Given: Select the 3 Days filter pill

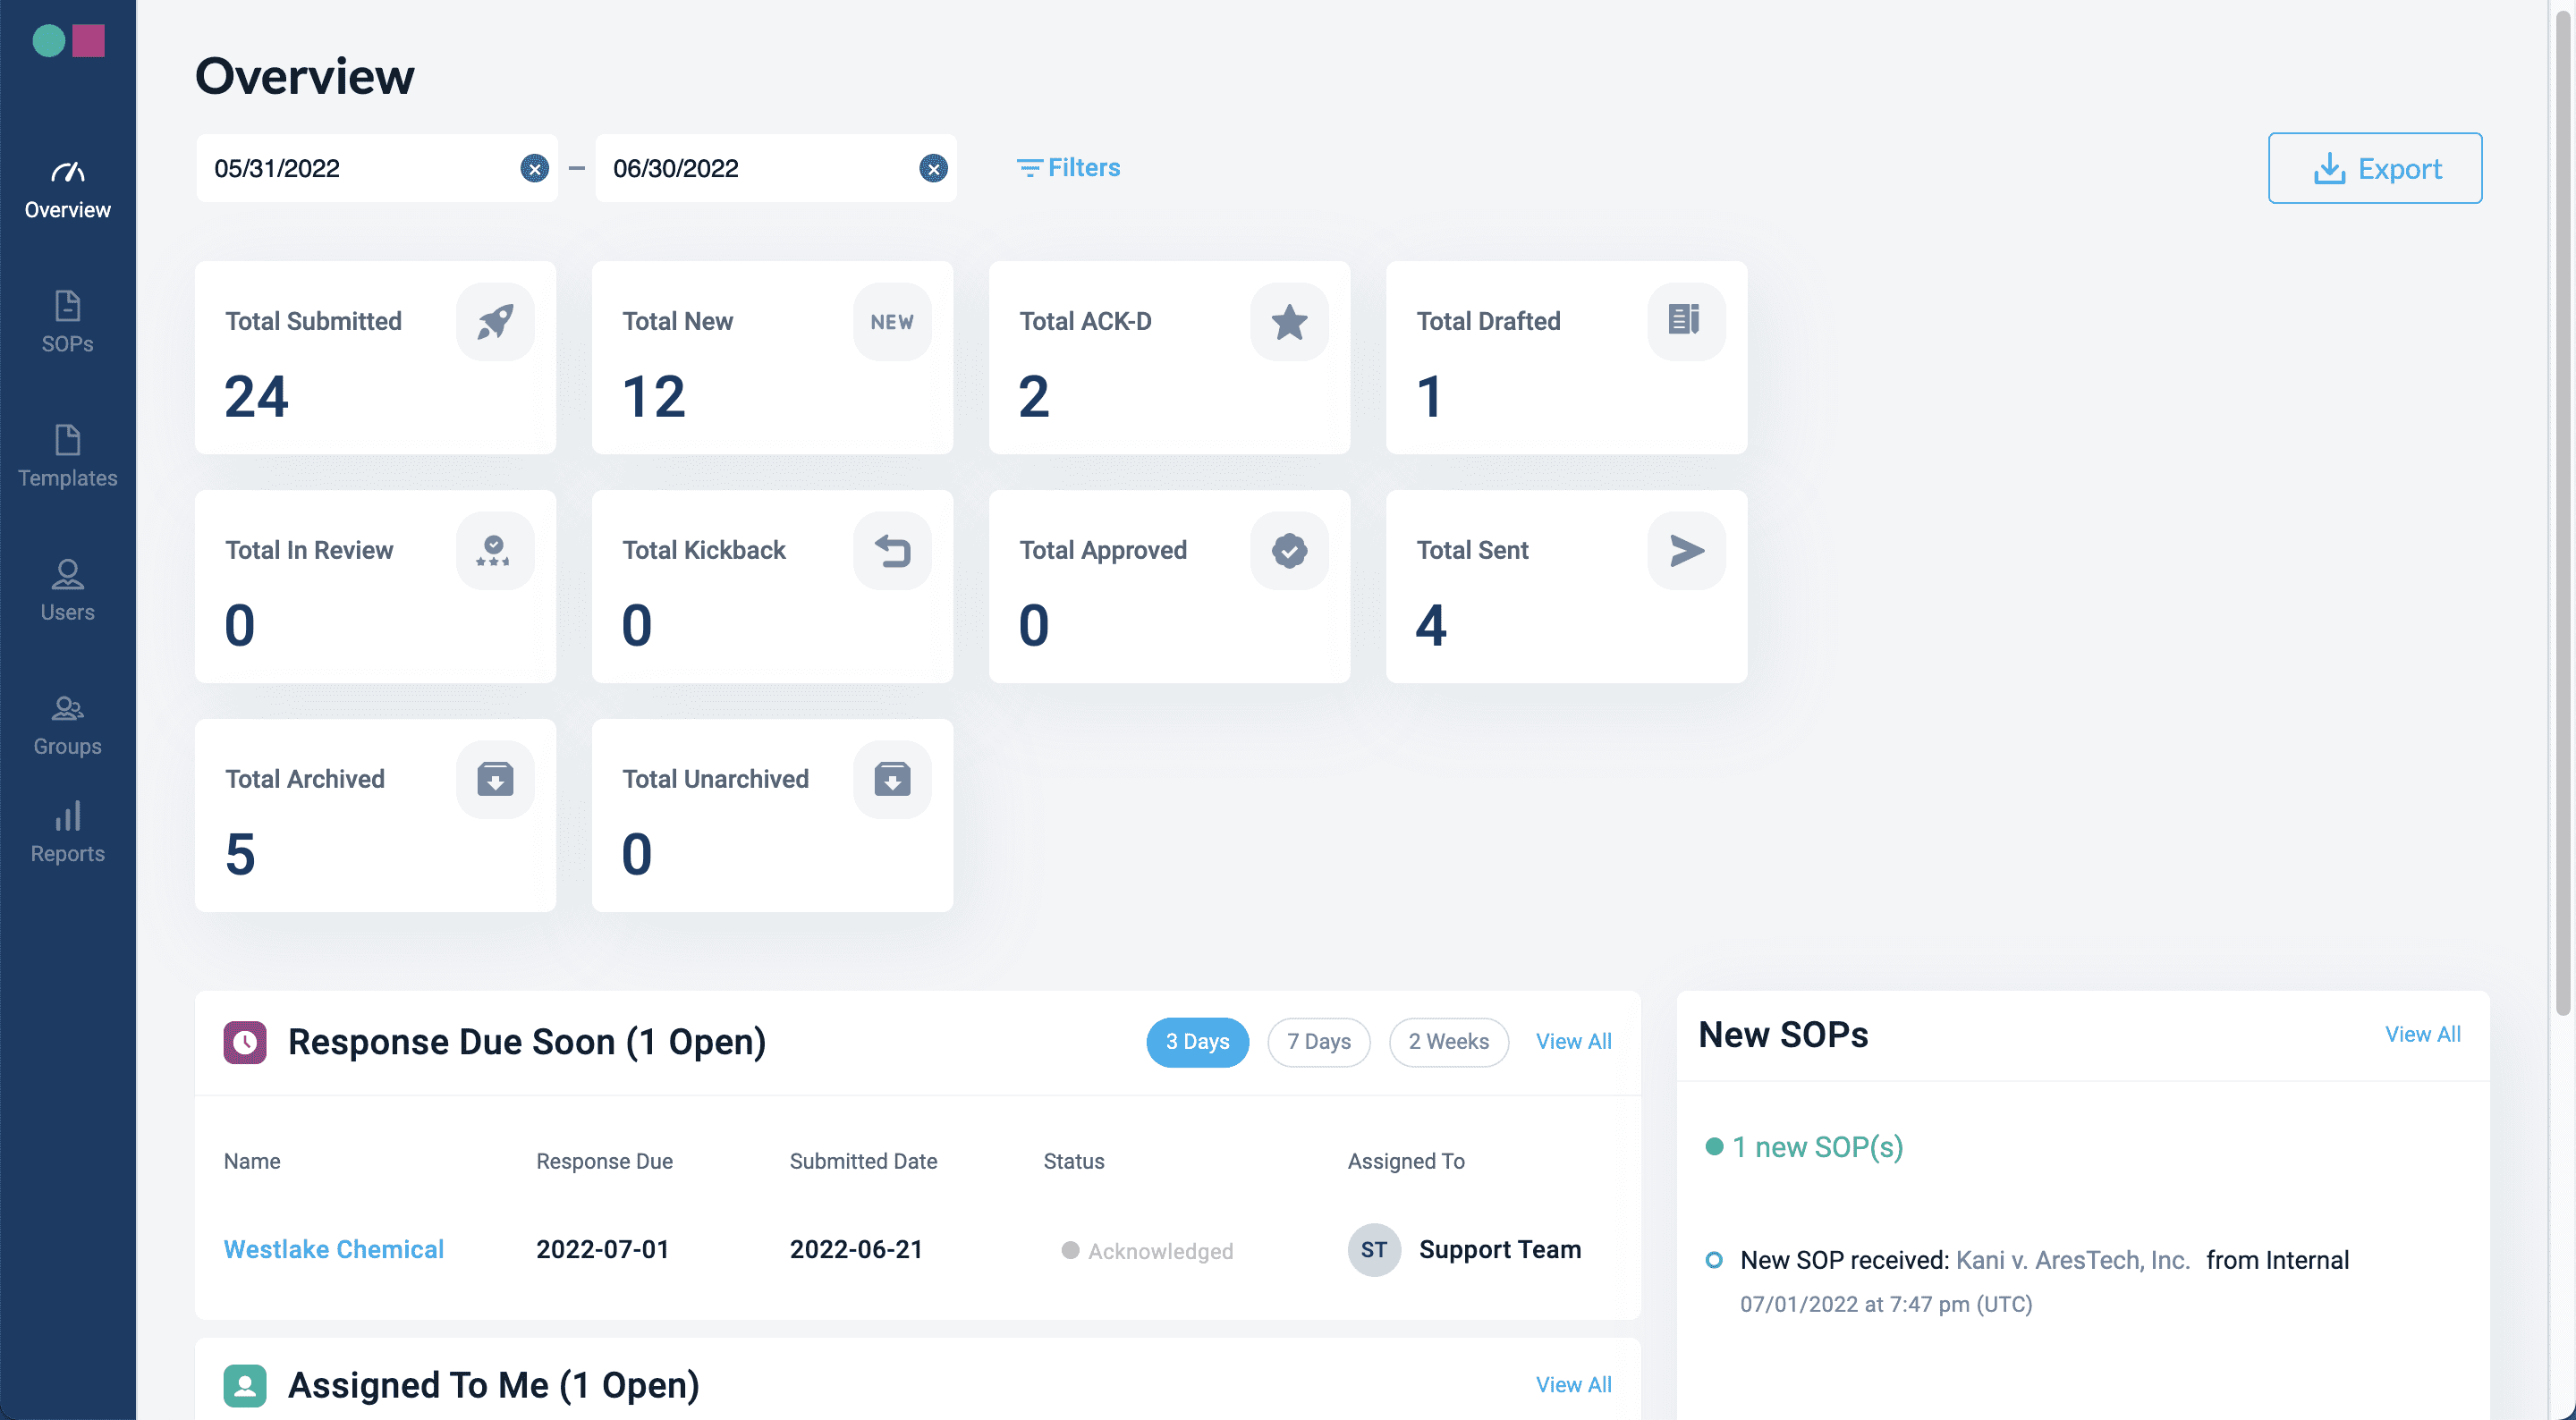Looking at the screenshot, I should 1197,1042.
